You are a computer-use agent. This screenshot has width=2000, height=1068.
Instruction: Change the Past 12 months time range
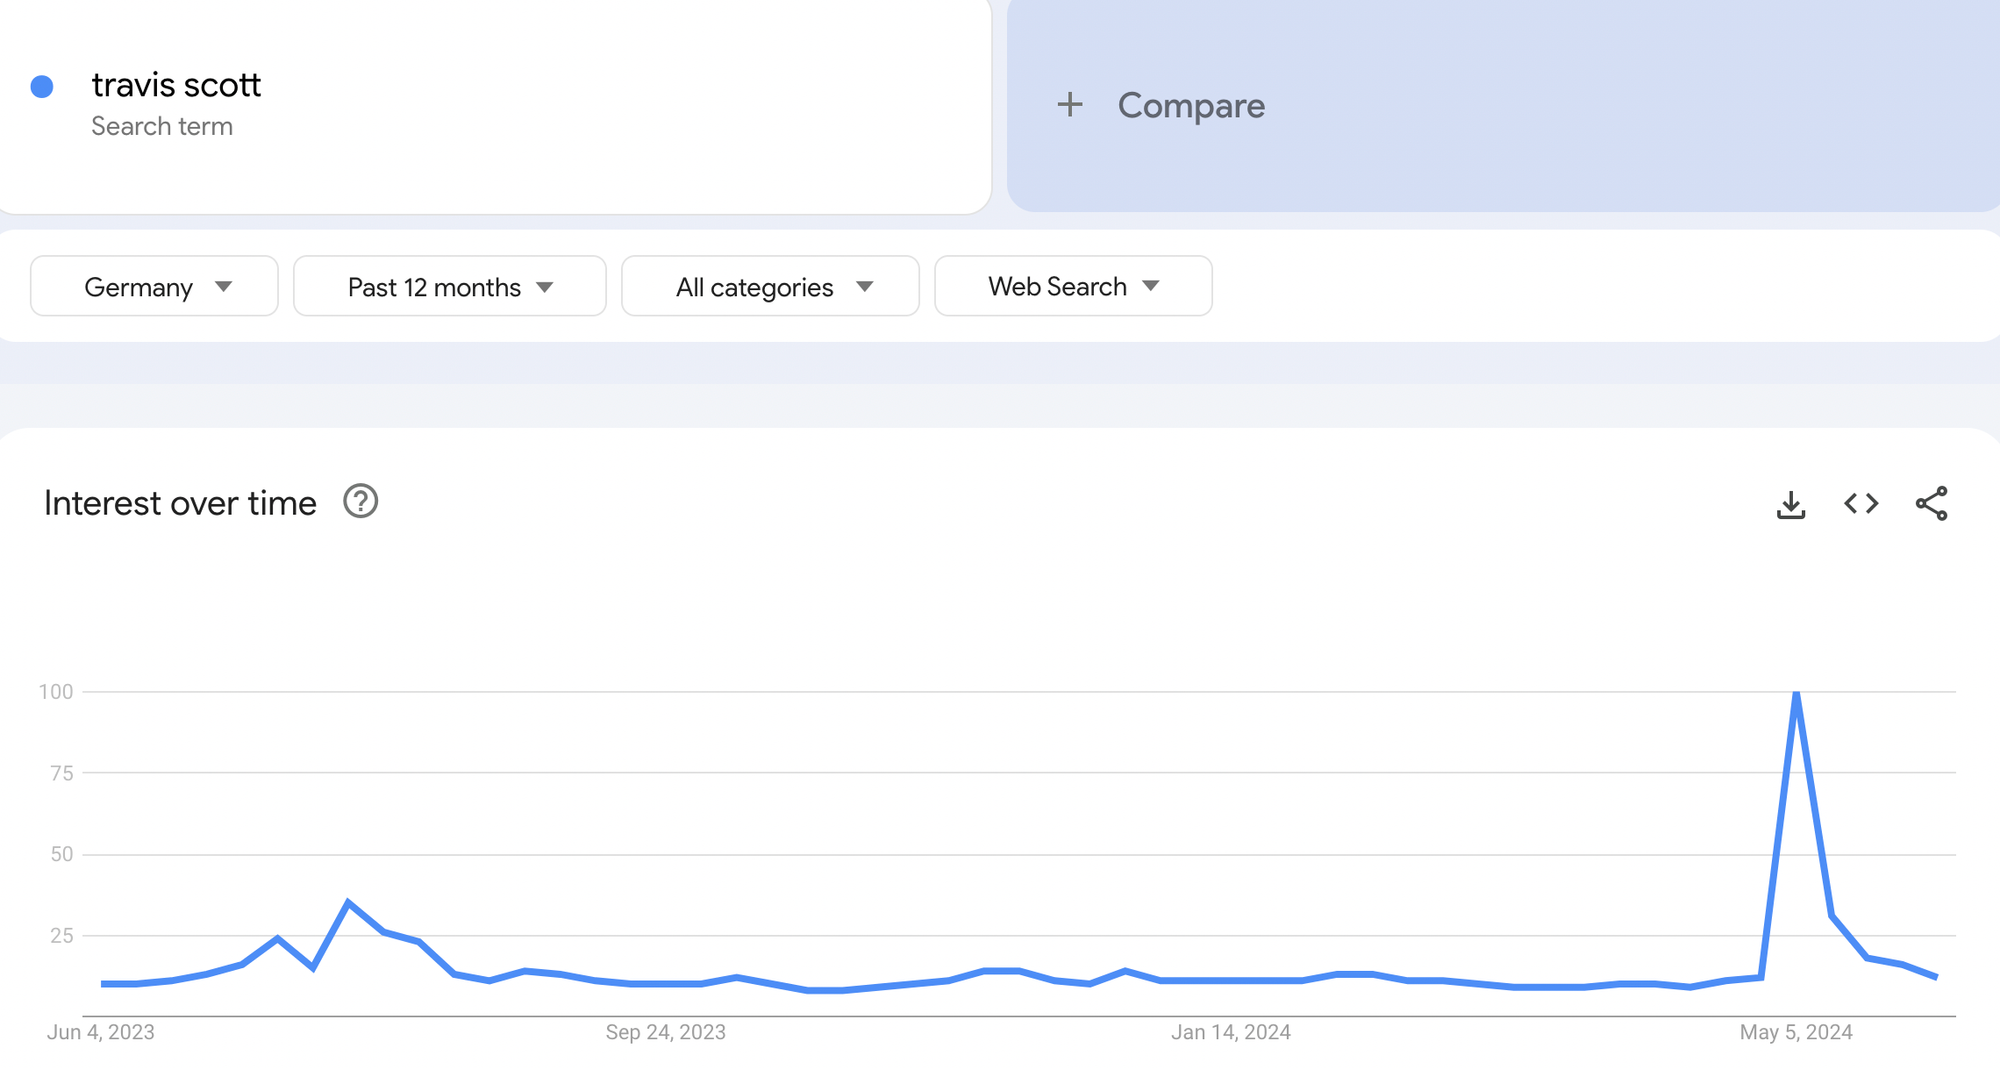pos(448,286)
